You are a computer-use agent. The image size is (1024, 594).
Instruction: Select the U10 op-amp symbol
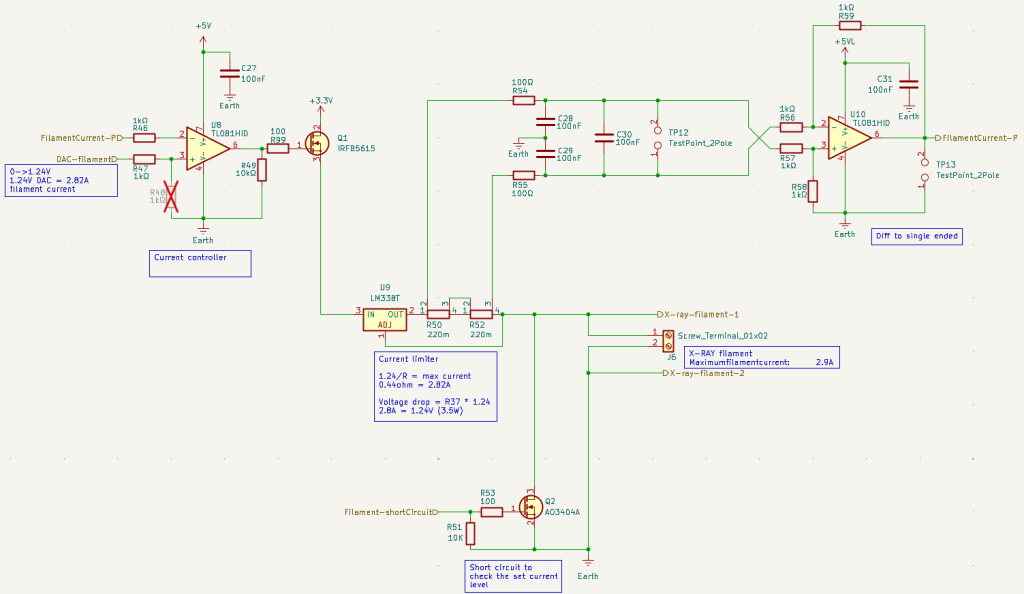click(x=848, y=137)
